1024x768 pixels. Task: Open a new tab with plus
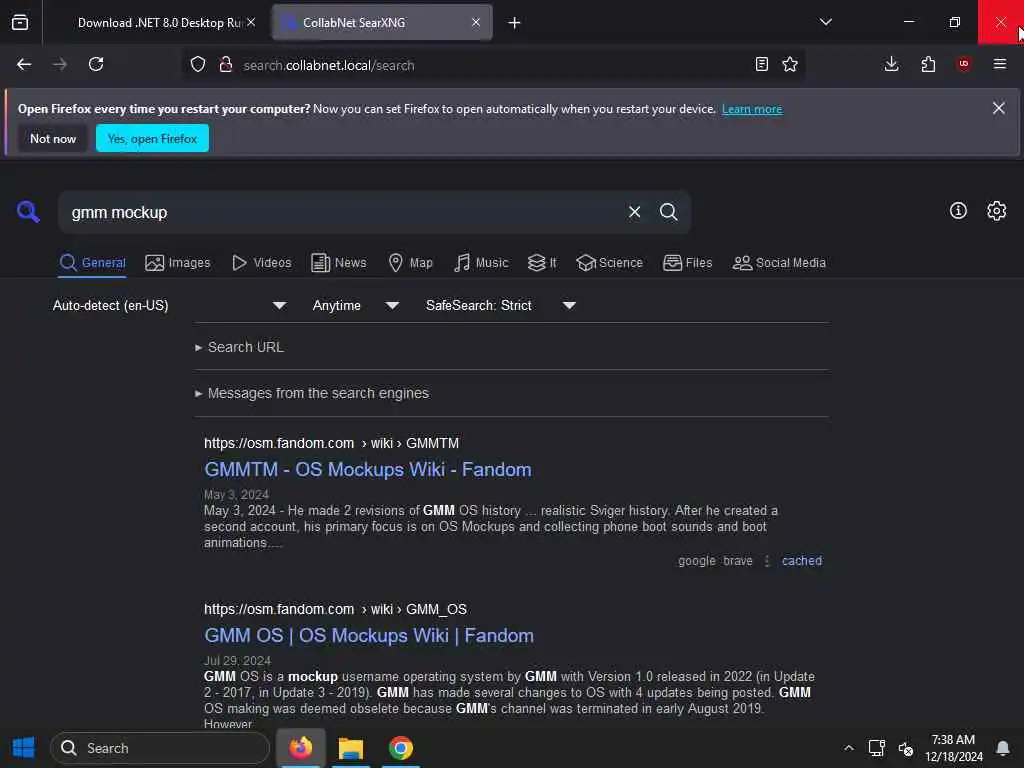click(515, 23)
